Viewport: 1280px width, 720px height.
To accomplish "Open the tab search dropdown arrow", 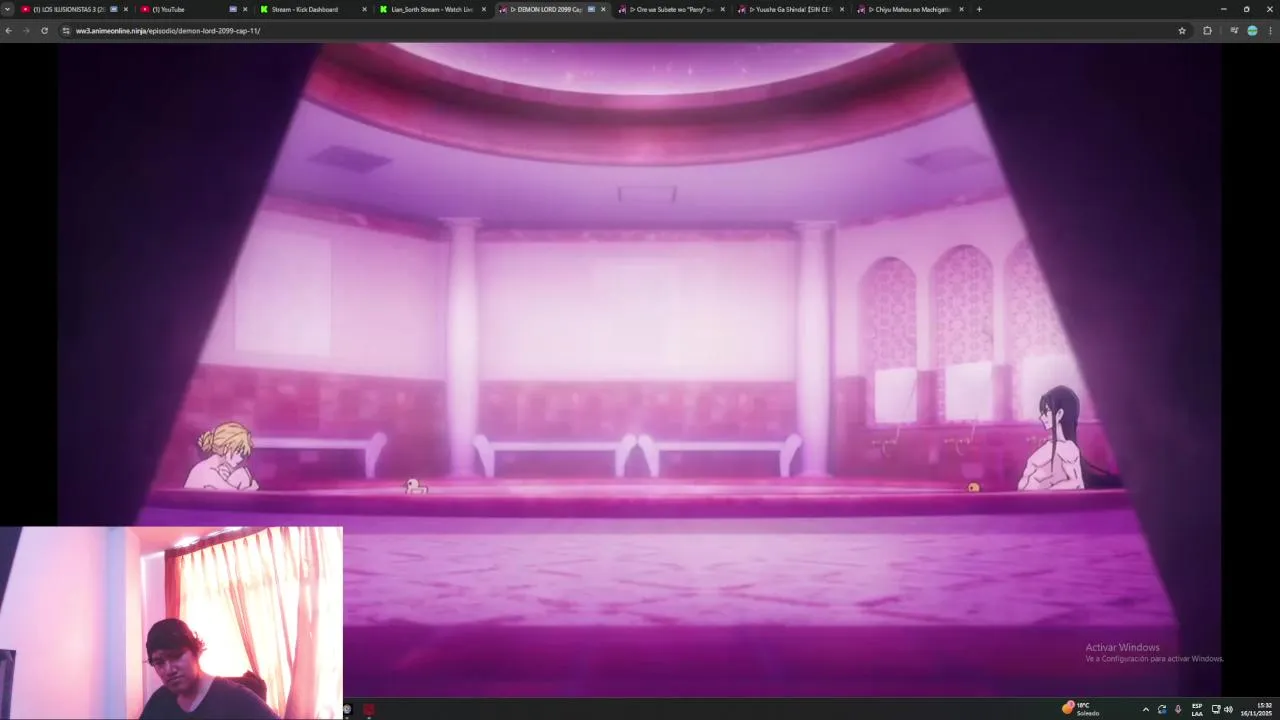I will pos(8,9).
